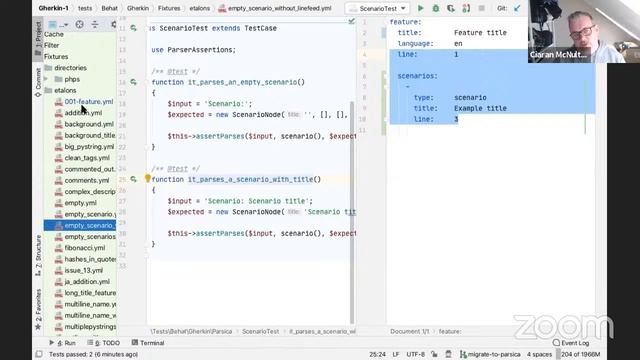Click run gutter icon for it_parses_an_empty_scenario
The image size is (640, 360).
(133, 82)
